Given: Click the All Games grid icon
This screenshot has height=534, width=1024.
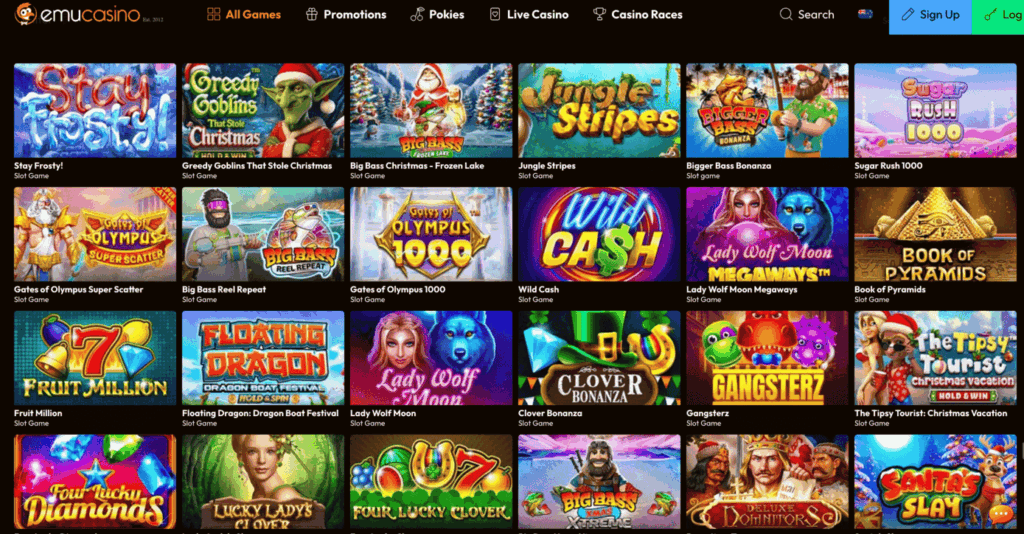Looking at the screenshot, I should 214,14.
